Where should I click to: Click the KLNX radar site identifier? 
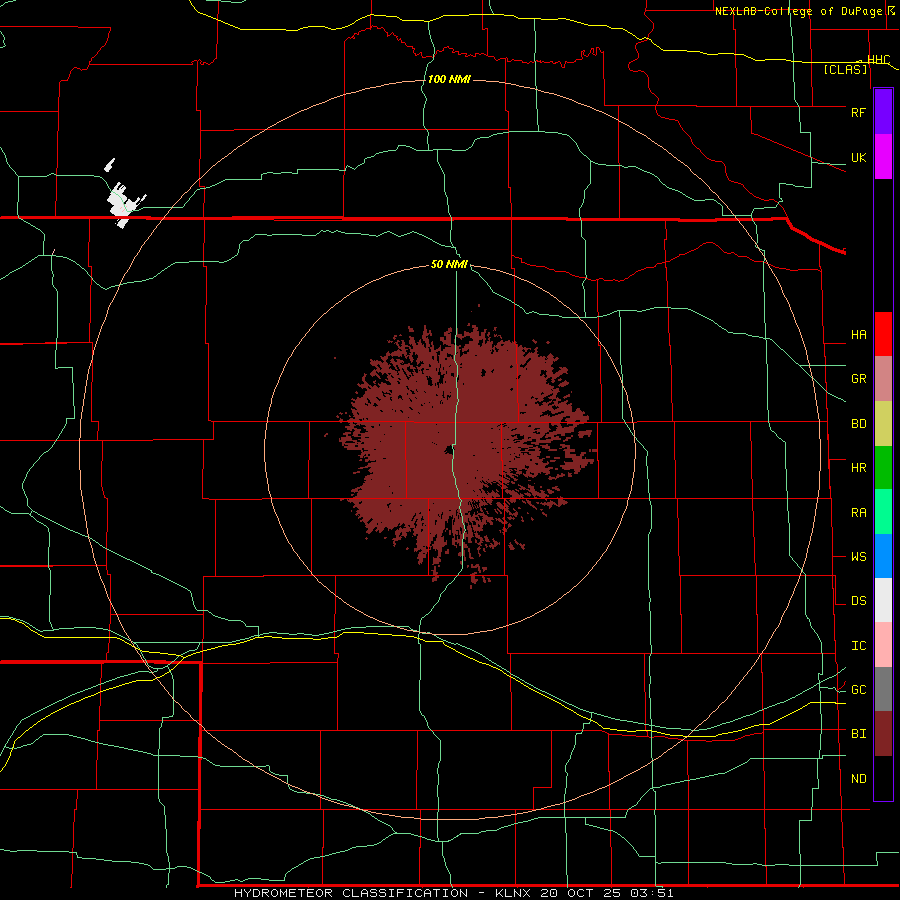click(x=513, y=893)
